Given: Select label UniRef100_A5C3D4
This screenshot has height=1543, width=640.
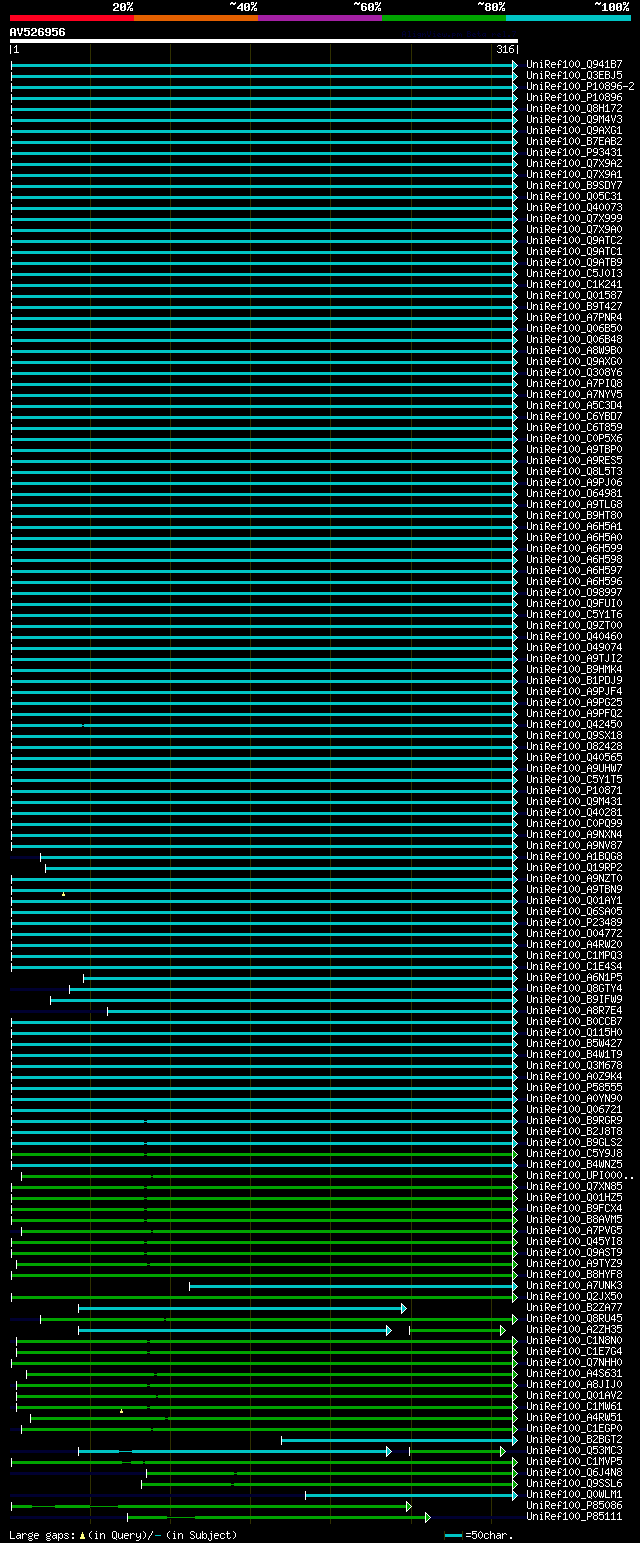Looking at the screenshot, I should click(x=574, y=405).
